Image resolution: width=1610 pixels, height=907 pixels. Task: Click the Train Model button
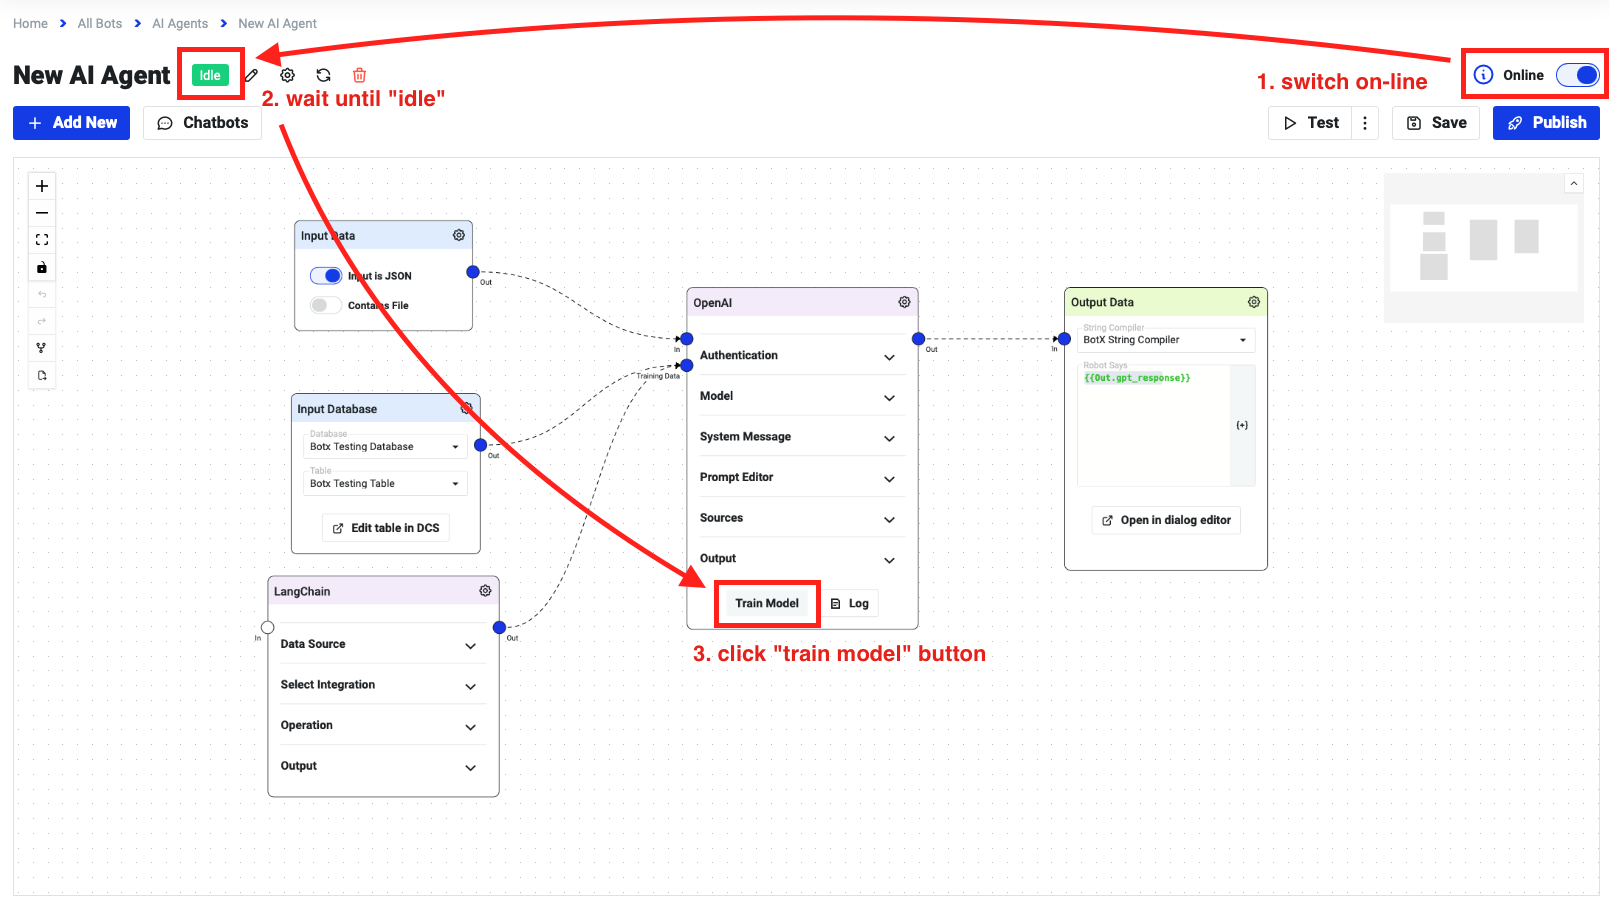point(766,603)
